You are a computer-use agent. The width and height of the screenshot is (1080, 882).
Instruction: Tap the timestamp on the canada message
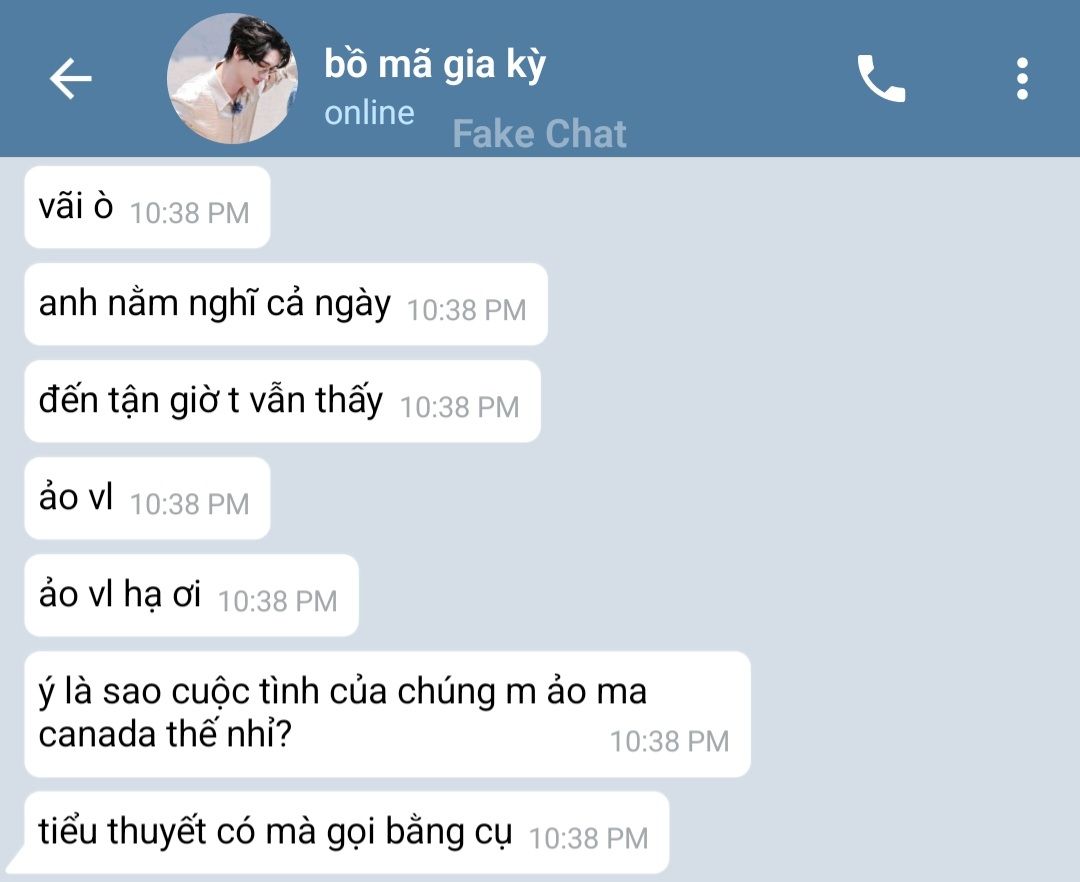click(x=669, y=742)
